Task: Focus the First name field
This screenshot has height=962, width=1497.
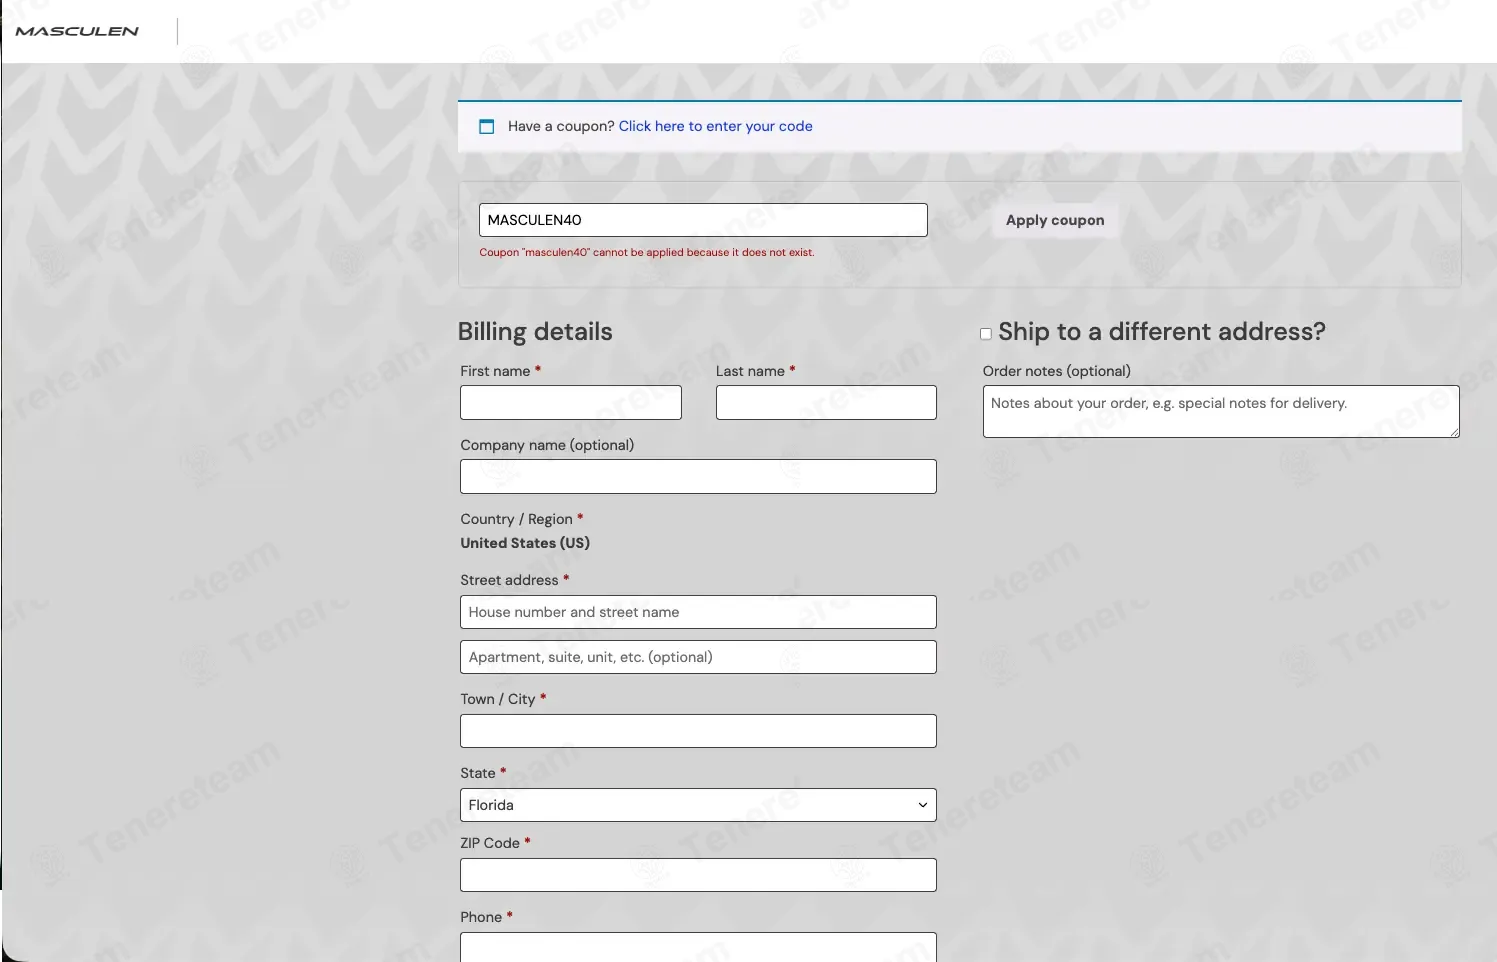Action: [571, 402]
